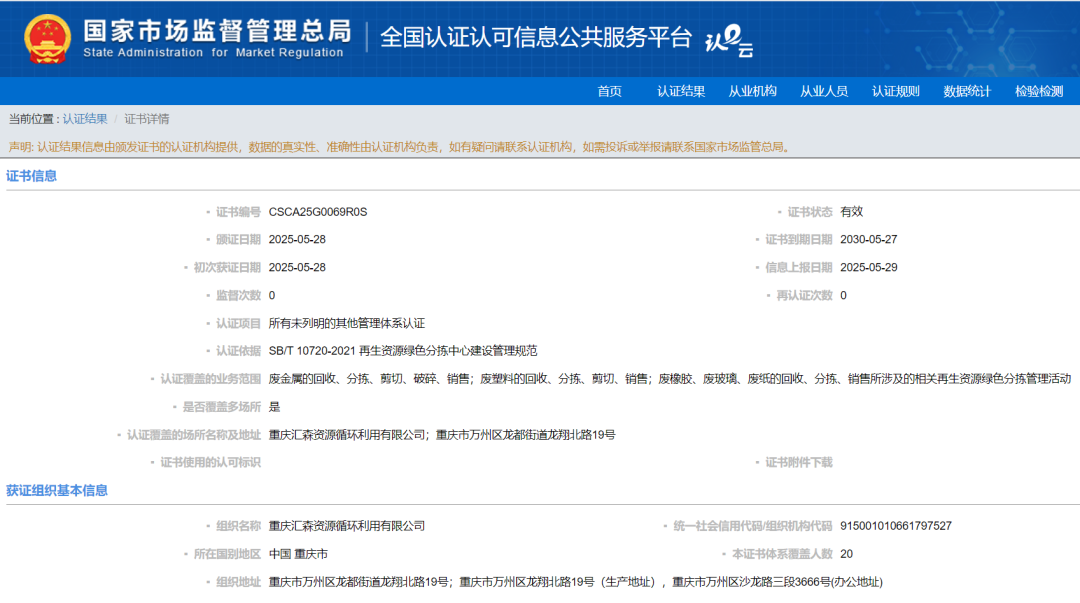Viewport: 1080px width, 603px height.
Task: Switch to the 认证规则 page
Action: [x=895, y=91]
